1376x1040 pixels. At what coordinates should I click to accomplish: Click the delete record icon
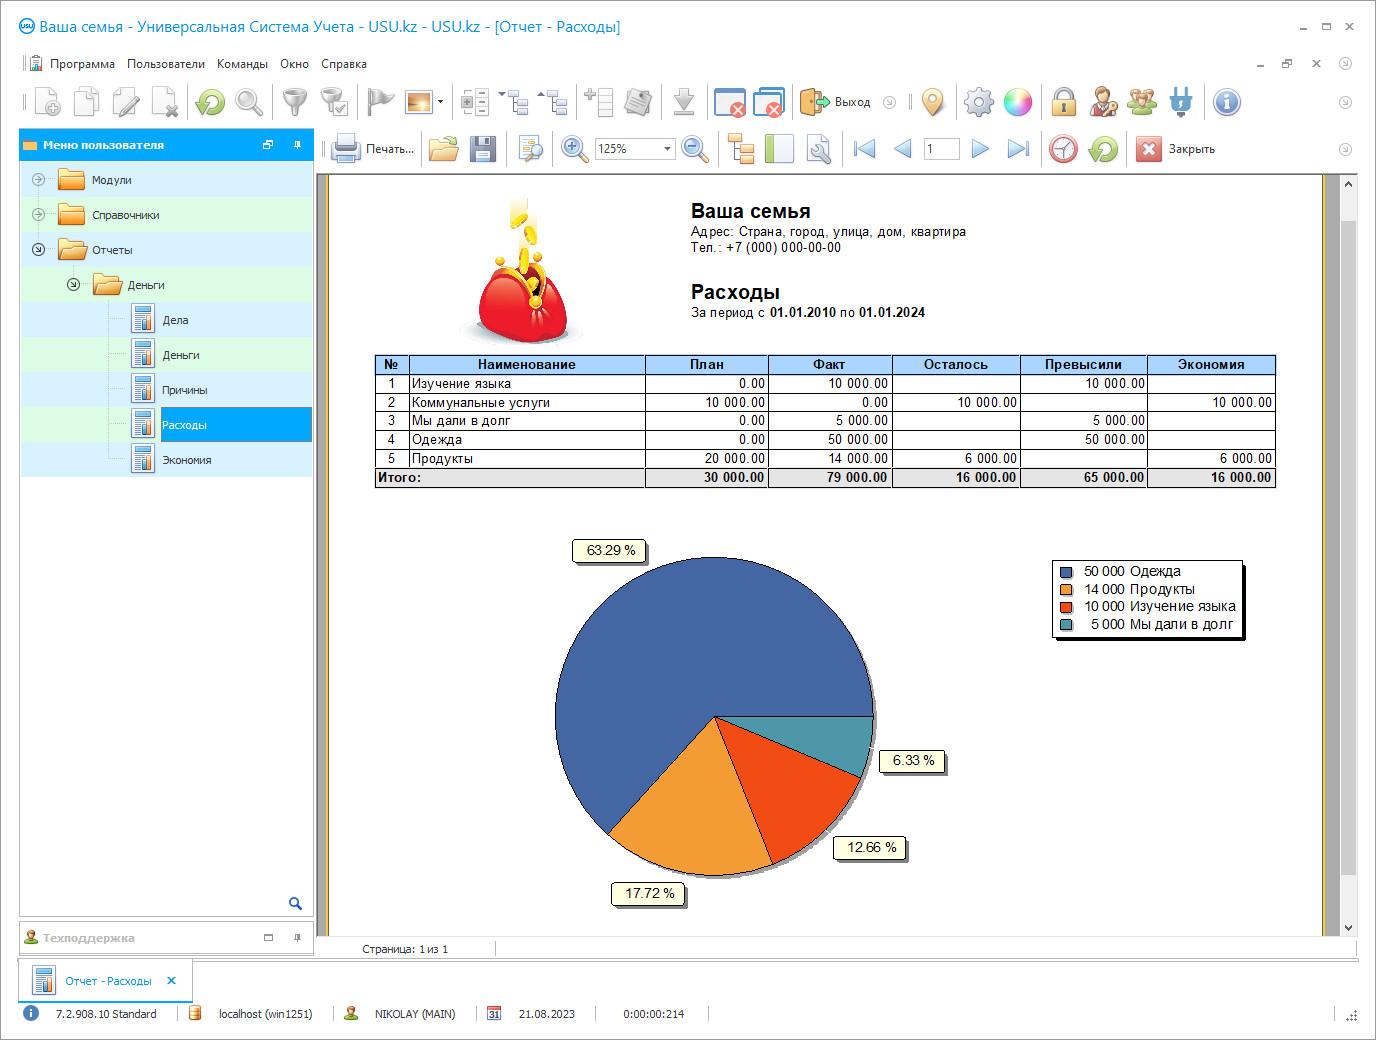pos(165,102)
